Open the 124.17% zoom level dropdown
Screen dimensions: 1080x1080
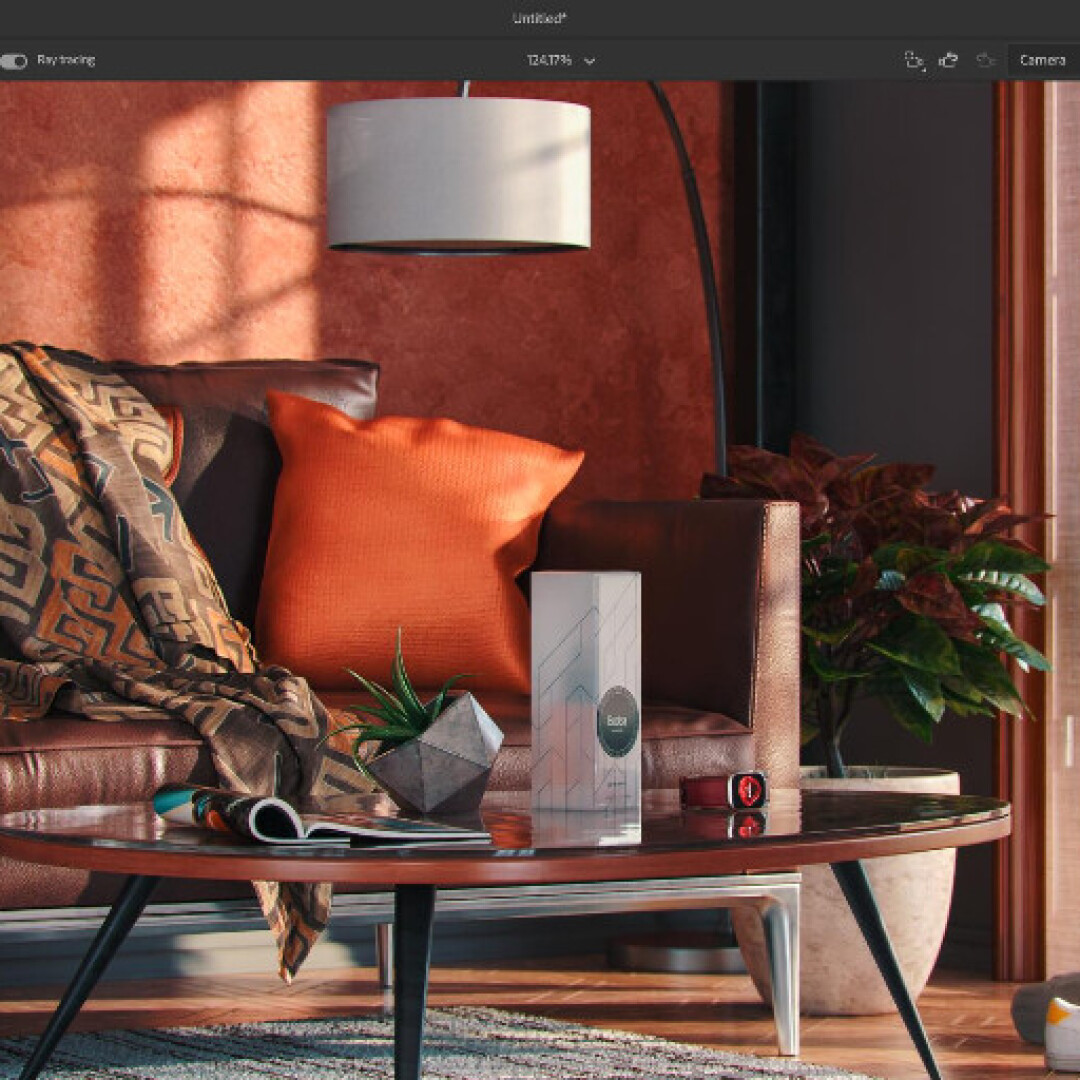point(560,61)
